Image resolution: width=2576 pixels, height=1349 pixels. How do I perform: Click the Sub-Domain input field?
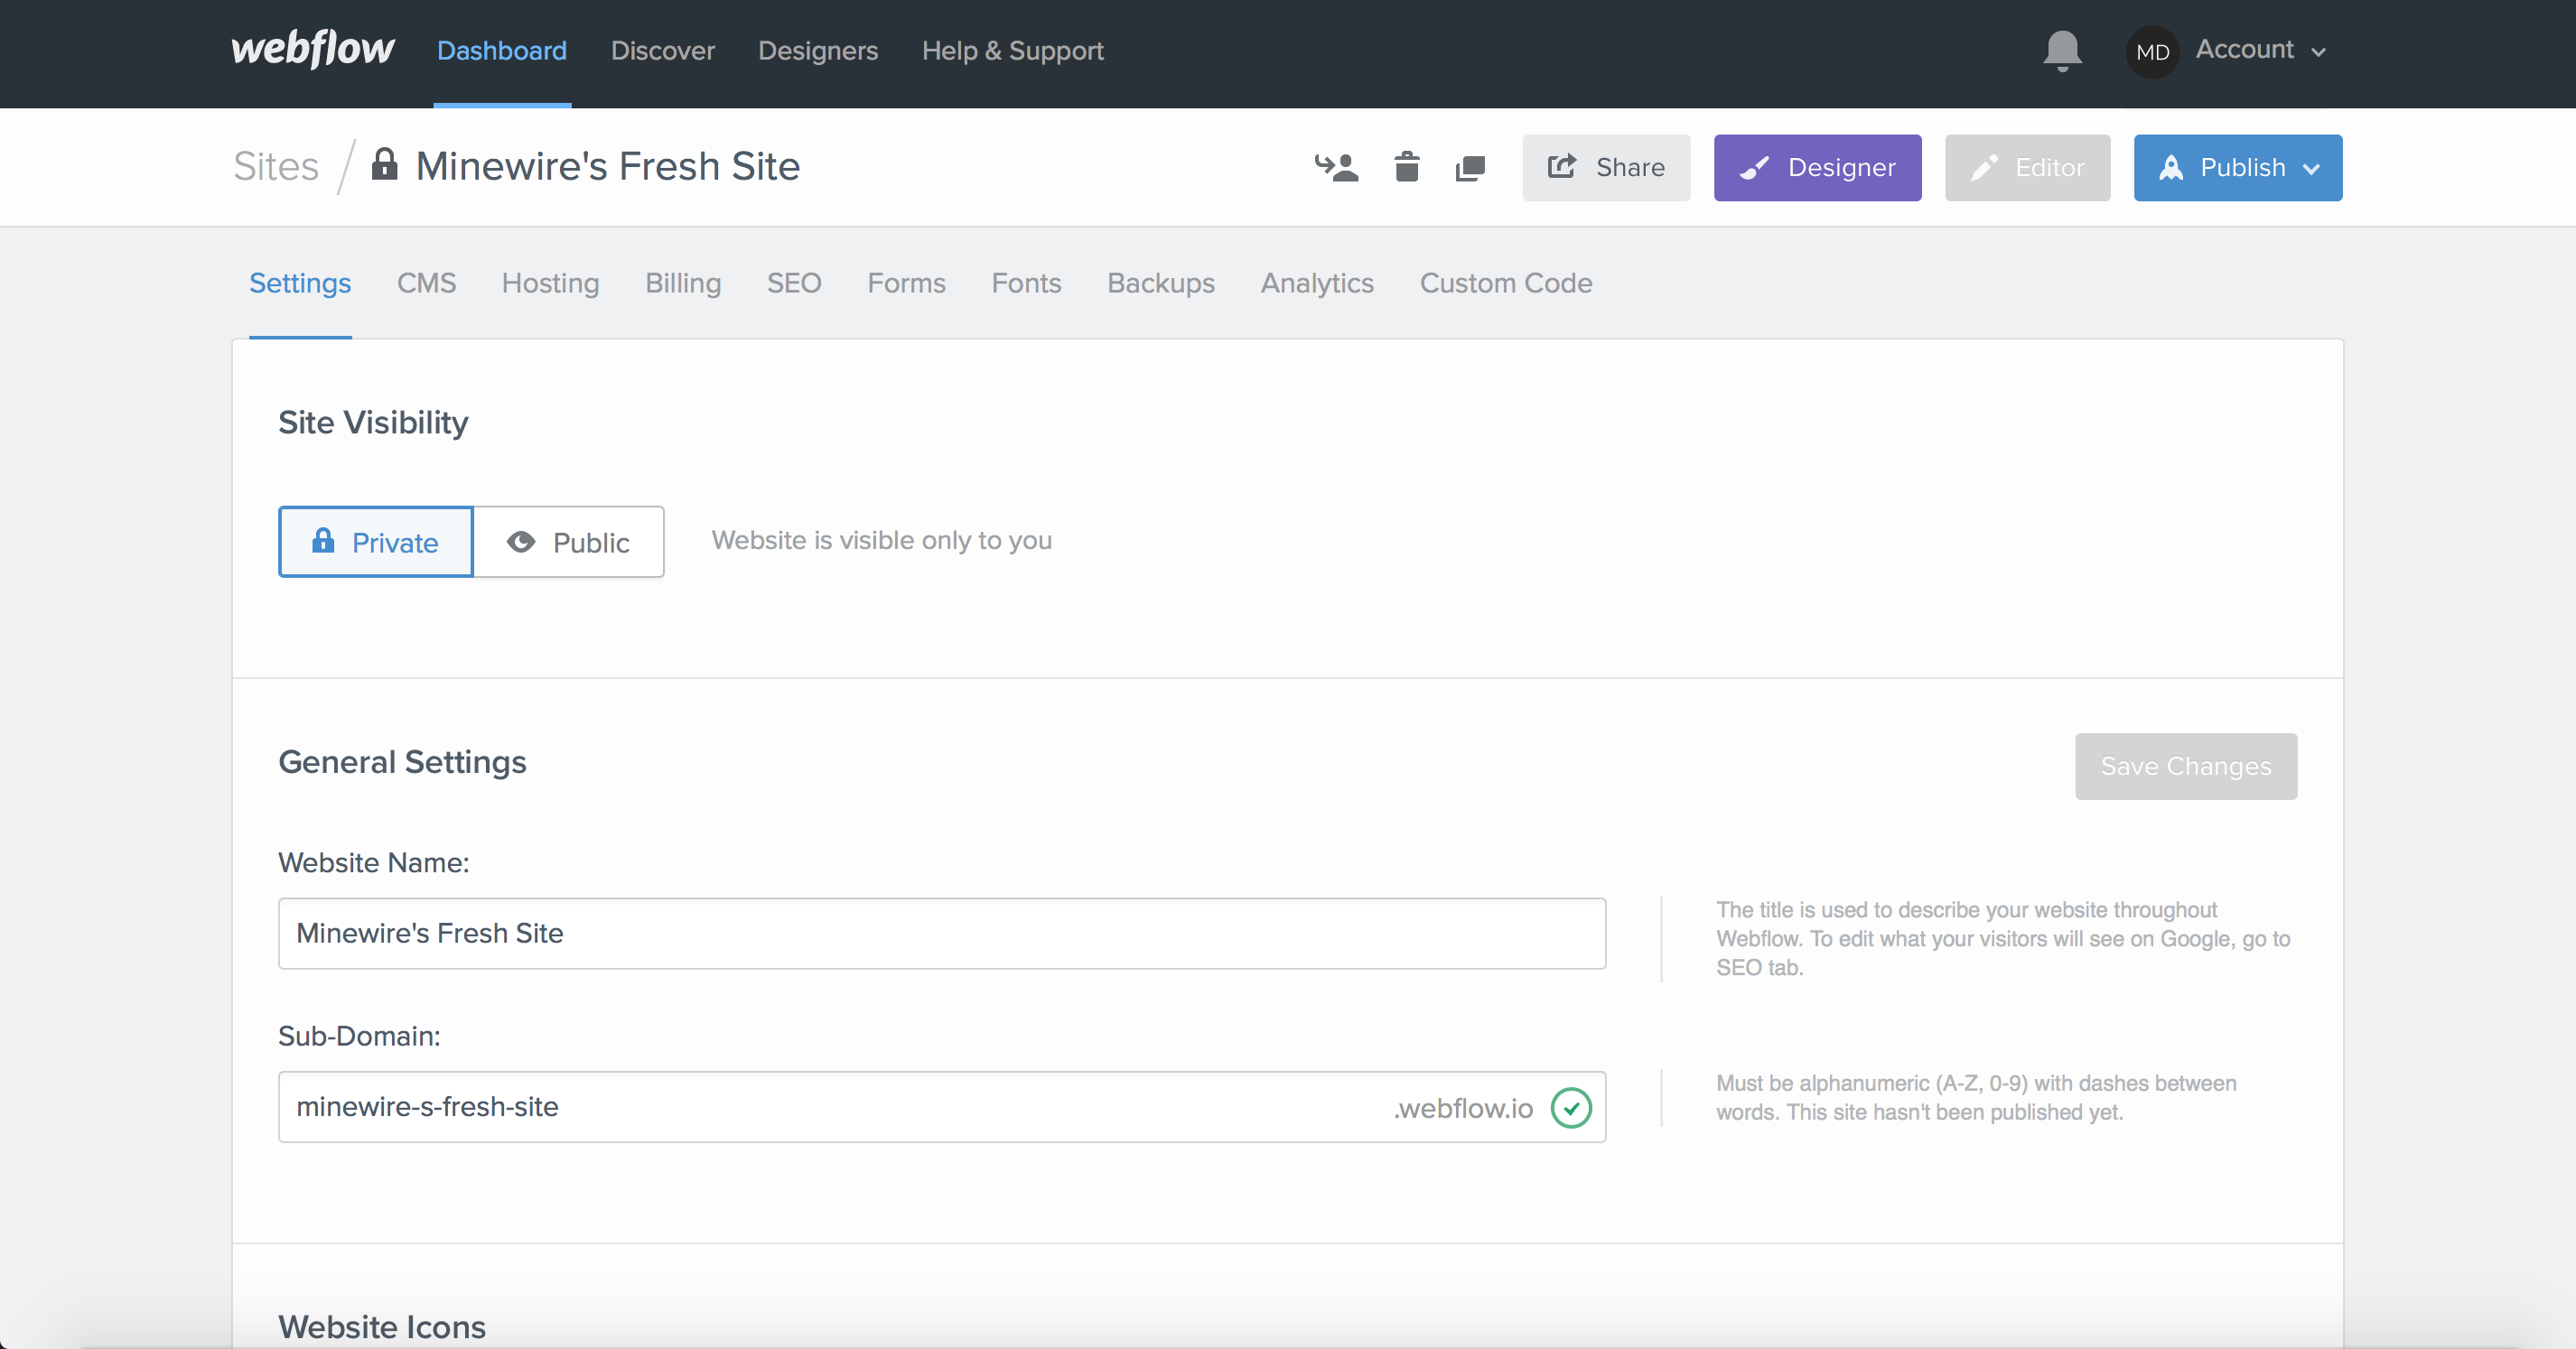click(942, 1107)
